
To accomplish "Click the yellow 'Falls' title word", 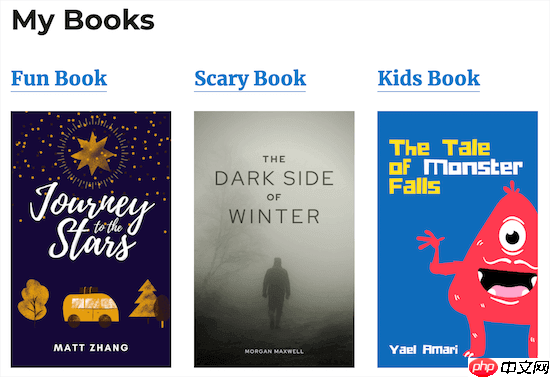I will point(414,186).
